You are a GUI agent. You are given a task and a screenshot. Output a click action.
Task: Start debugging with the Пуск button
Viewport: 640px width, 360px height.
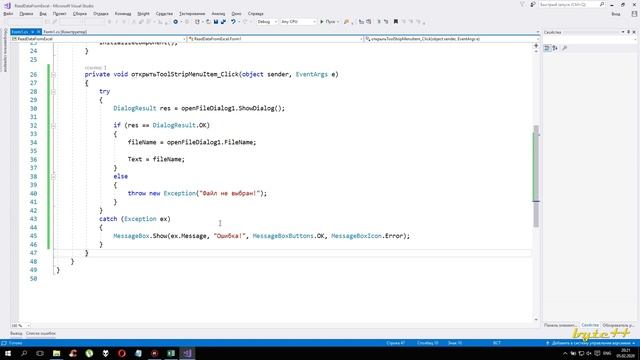click(329, 22)
